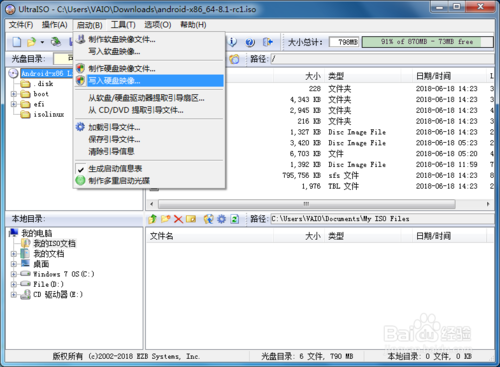
Task: Select the .disk folder in tree
Action: [43, 84]
